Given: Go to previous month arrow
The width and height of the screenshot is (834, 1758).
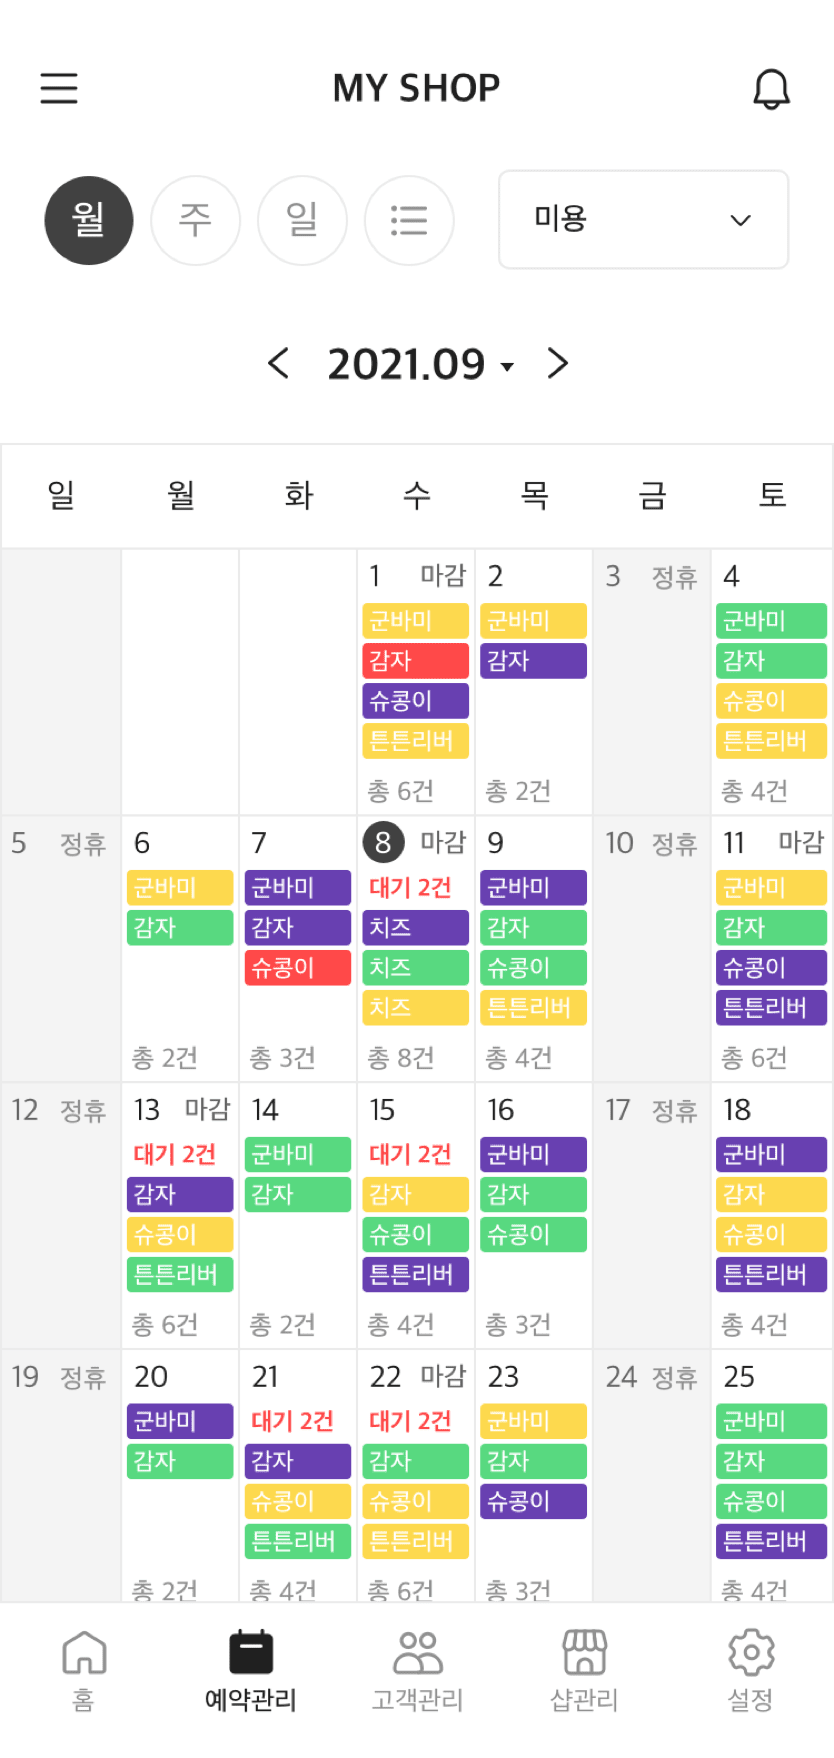Looking at the screenshot, I should tap(279, 363).
